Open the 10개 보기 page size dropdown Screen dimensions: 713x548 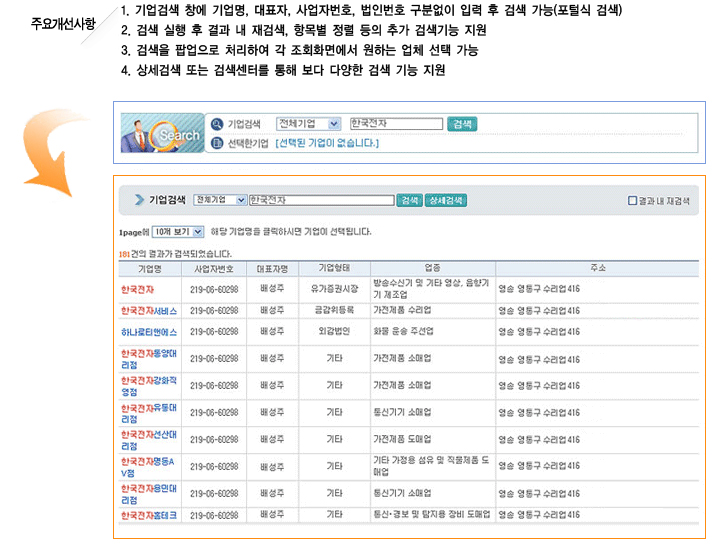click(x=178, y=232)
